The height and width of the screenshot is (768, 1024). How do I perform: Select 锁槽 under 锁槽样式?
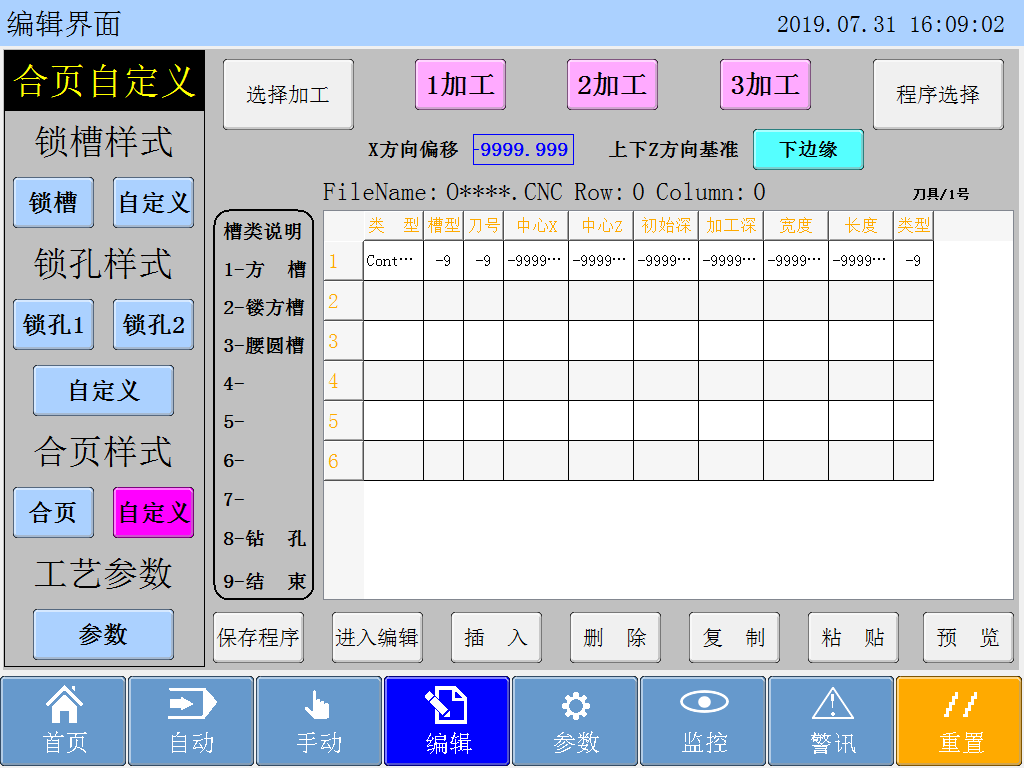click(54, 202)
